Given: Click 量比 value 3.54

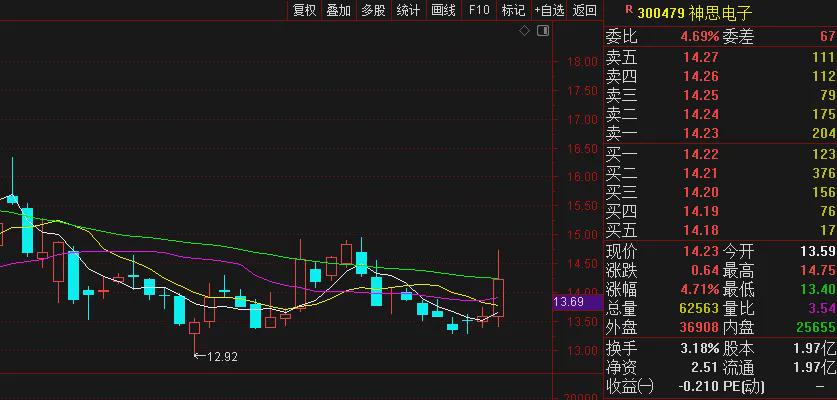Looking at the screenshot, I should [821, 309].
